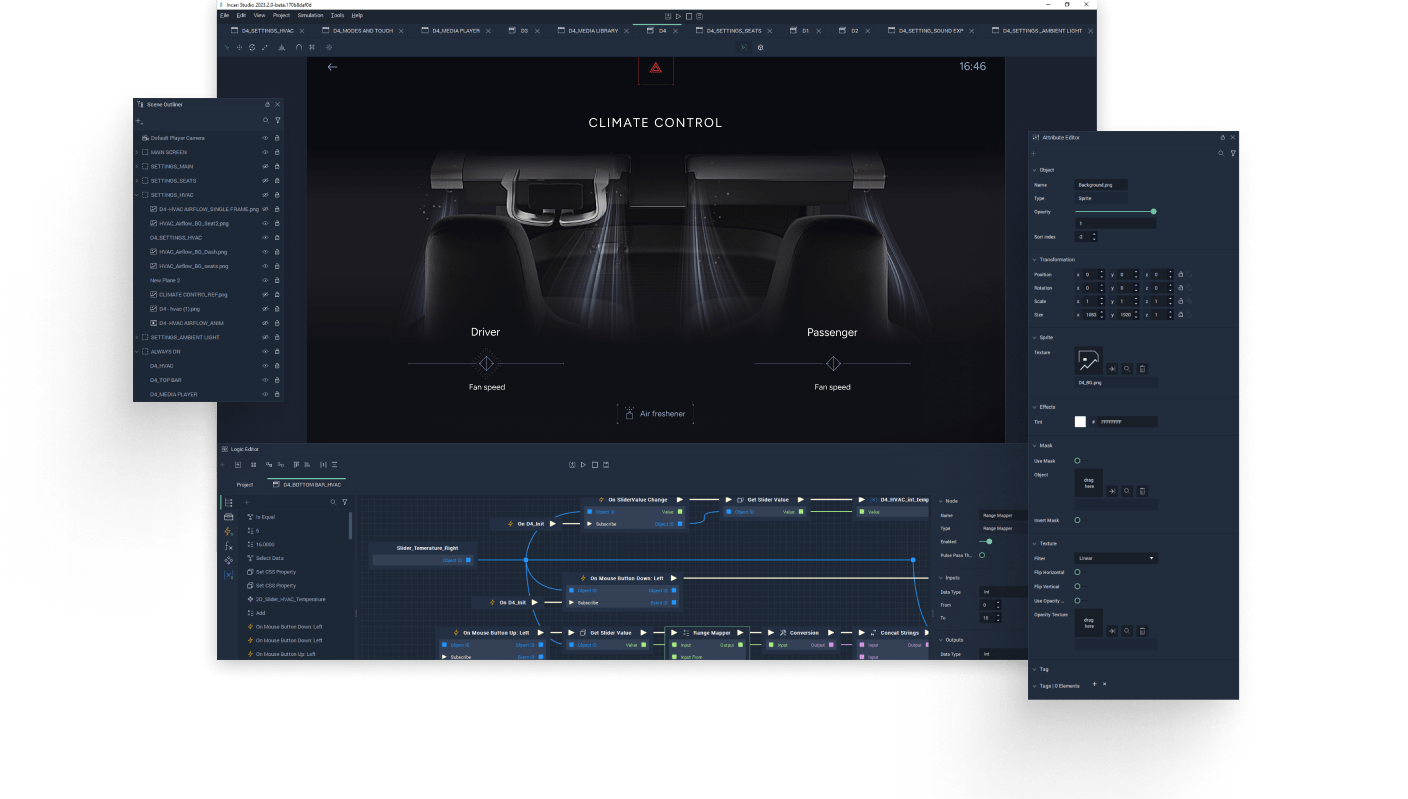1408x799 pixels.
Task: Click the back arrow in the Climate Control preview
Action: 333,67
